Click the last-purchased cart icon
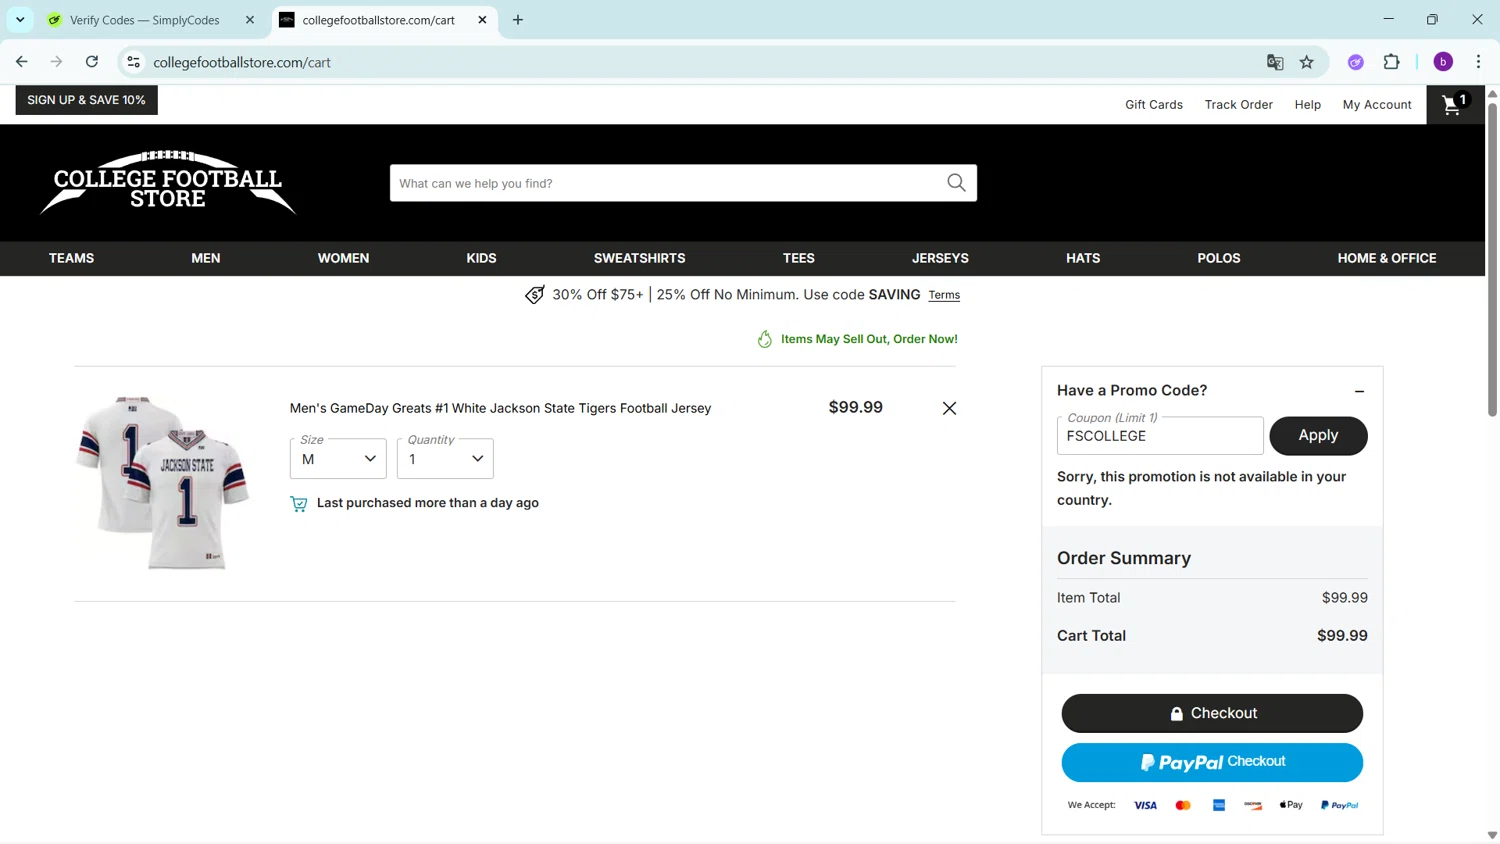 [x=298, y=503]
